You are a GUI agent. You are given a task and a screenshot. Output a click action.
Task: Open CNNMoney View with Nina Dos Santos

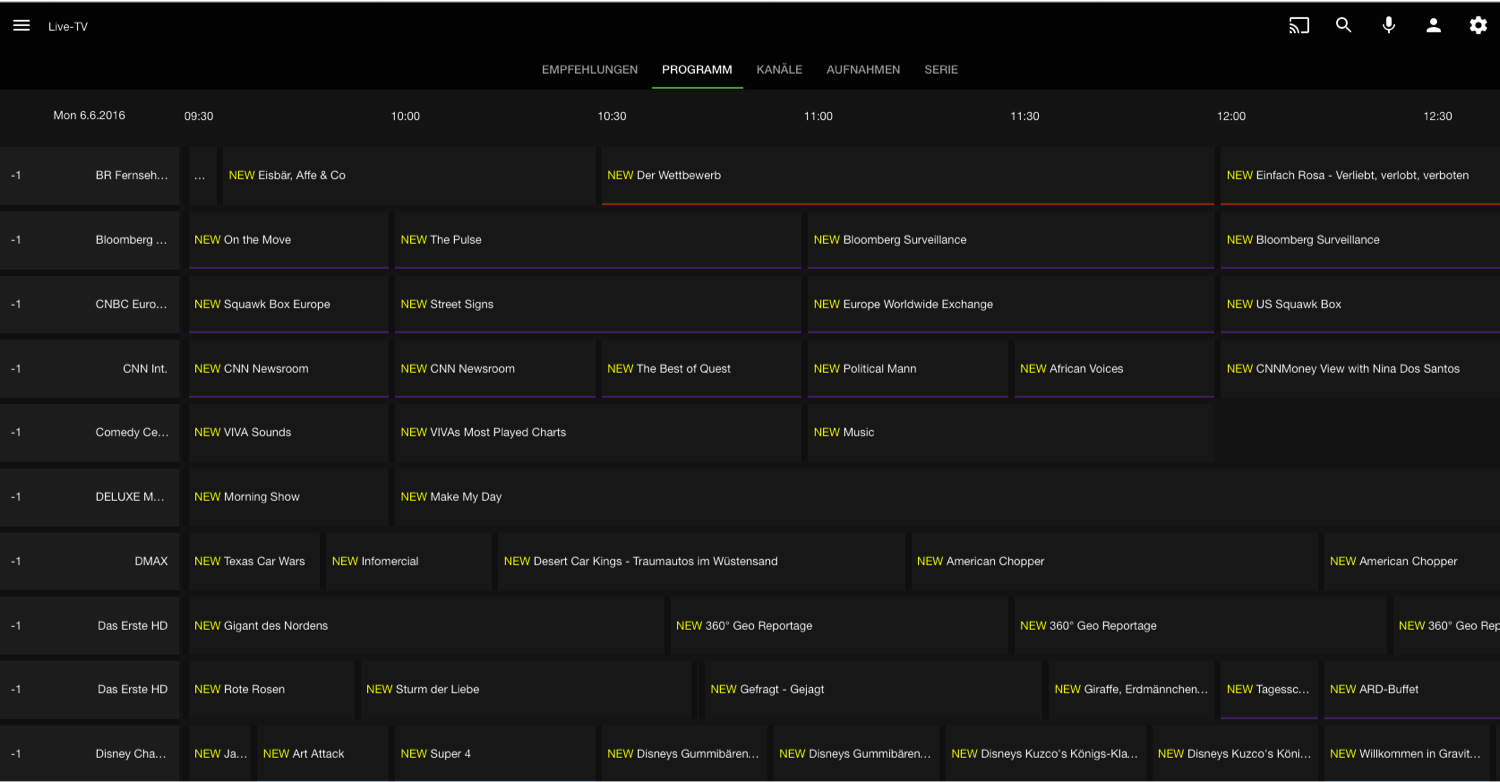(1360, 369)
